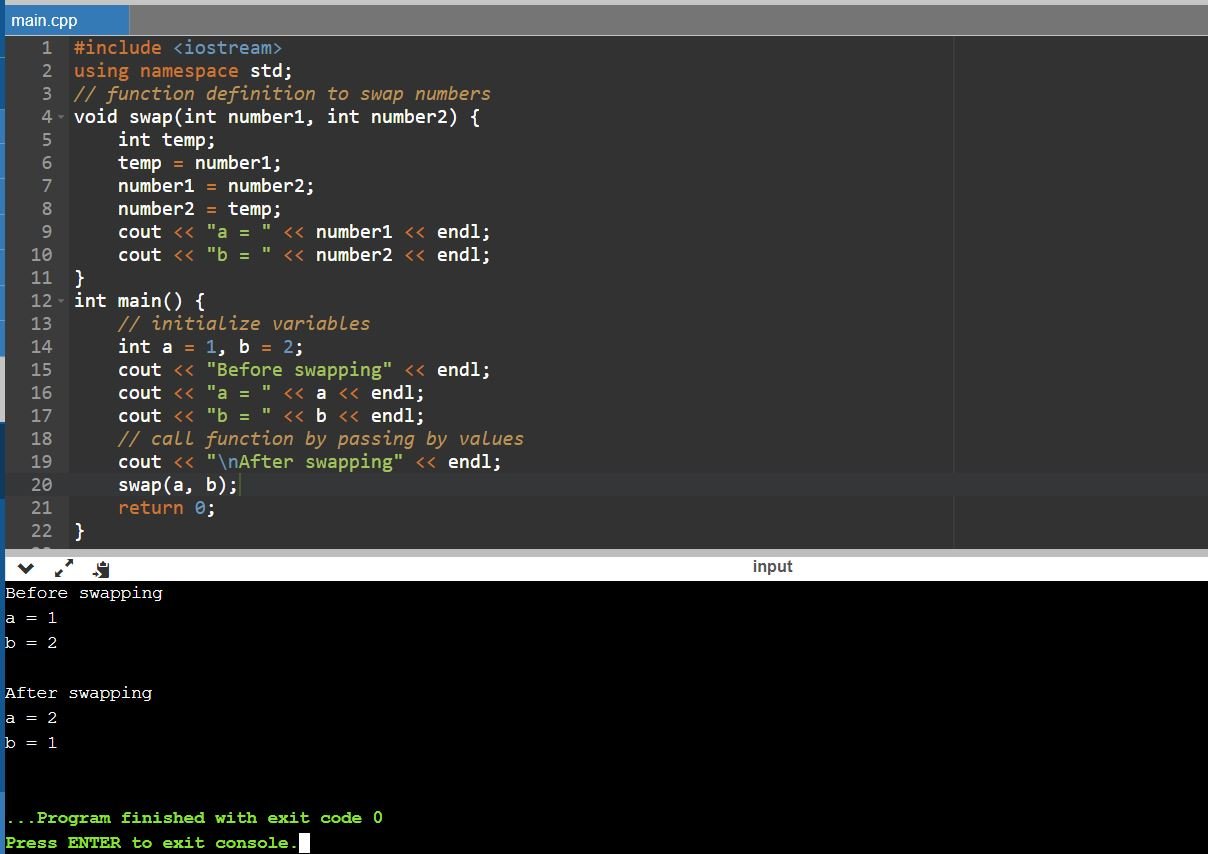Viewport: 1208px width, 854px height.
Task: Click line number 14 in the gutter
Action: click(41, 347)
